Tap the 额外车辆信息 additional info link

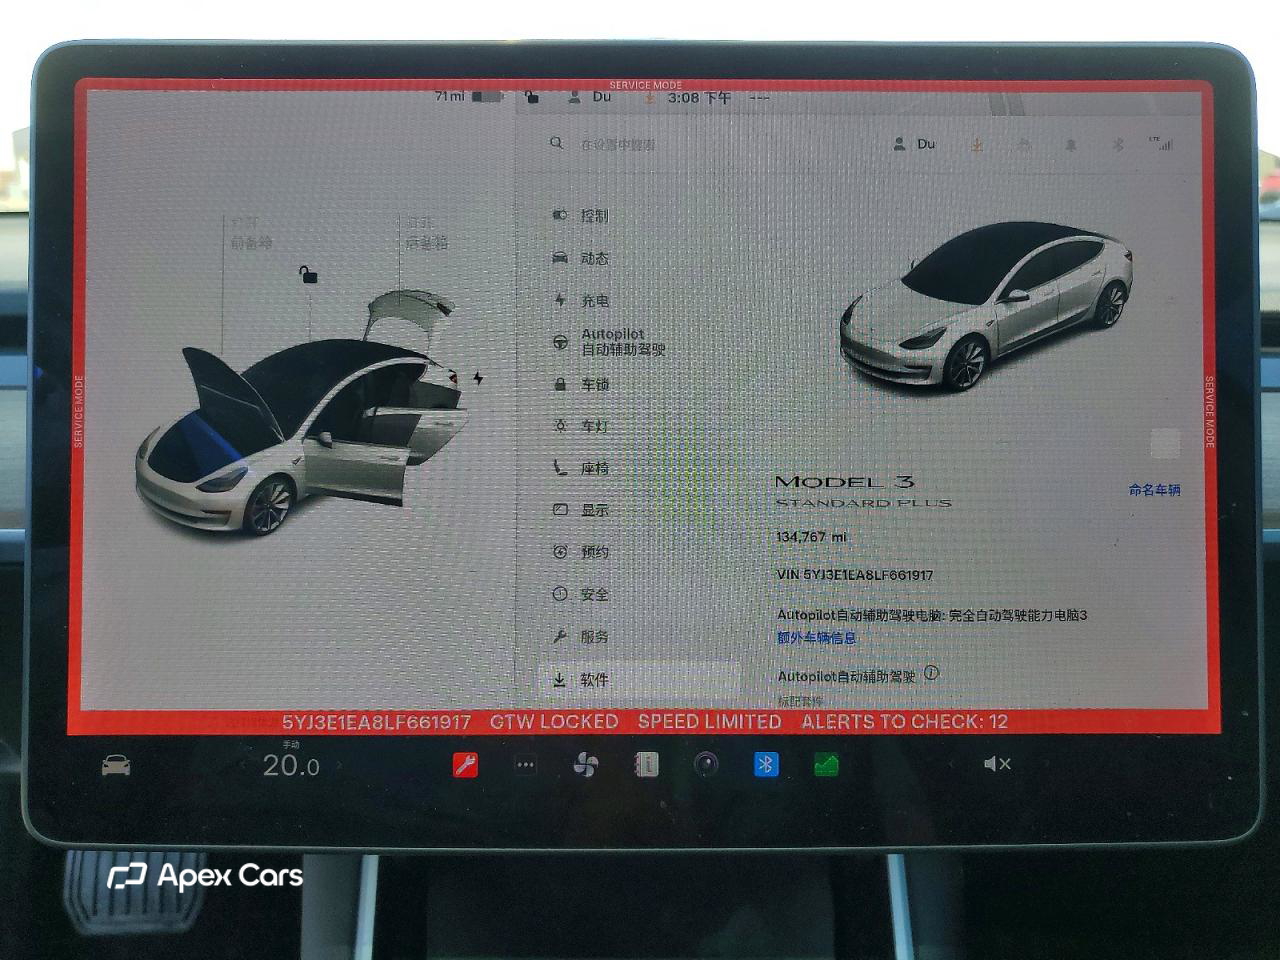816,637
